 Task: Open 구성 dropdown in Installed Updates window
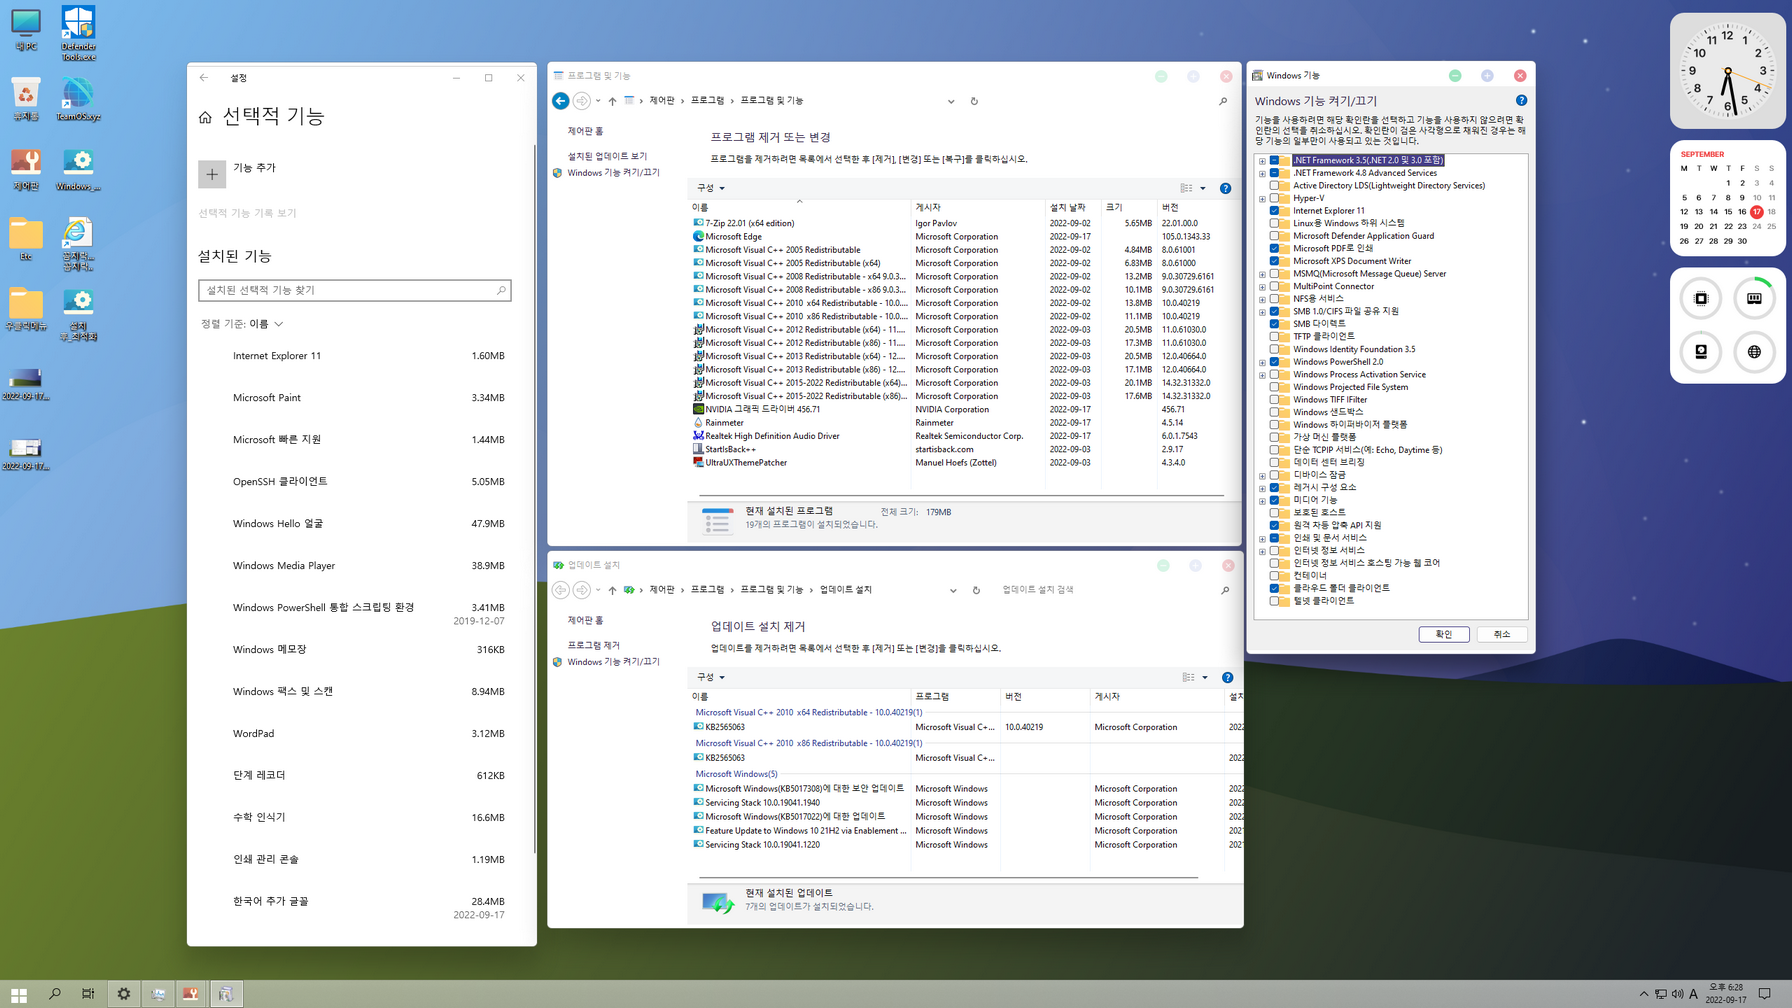[x=711, y=677]
